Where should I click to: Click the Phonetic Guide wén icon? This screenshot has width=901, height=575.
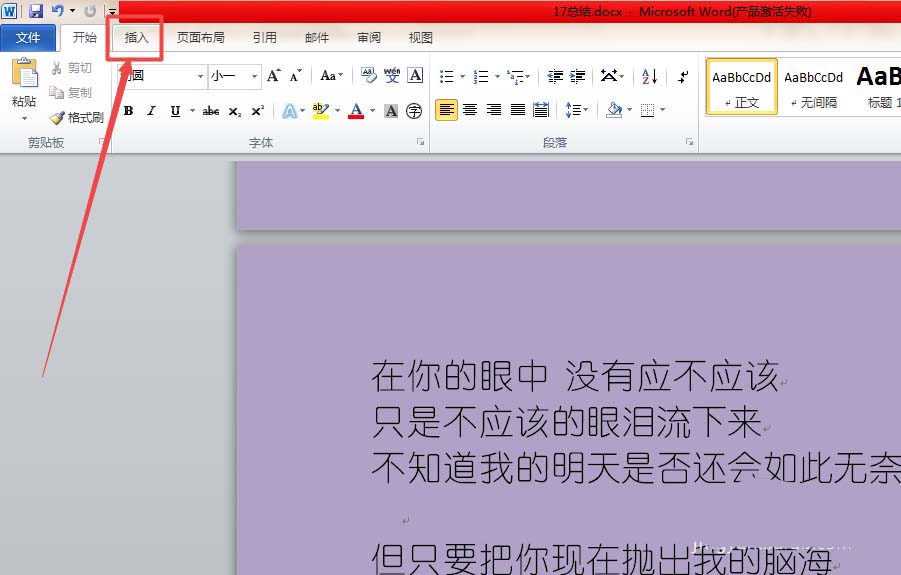(x=392, y=76)
